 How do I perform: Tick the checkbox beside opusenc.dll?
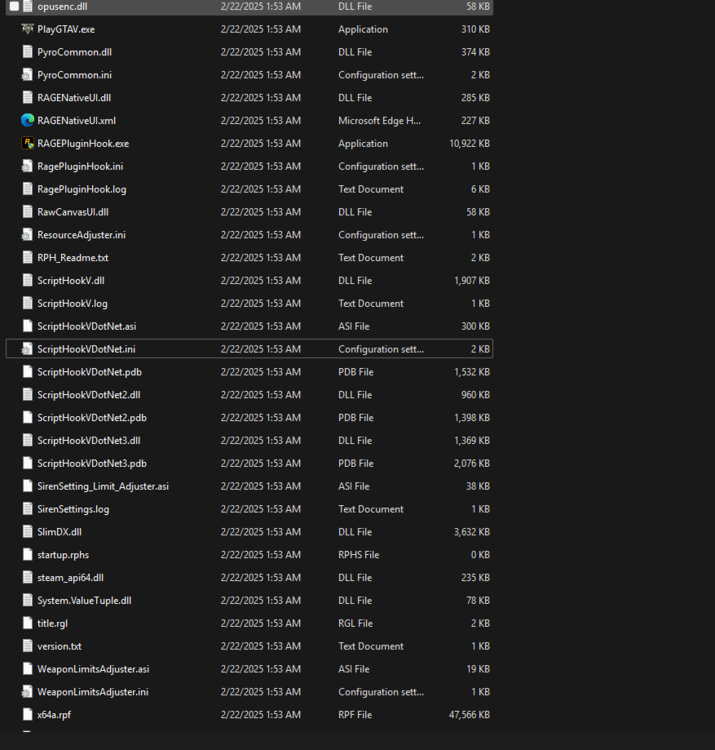click(x=14, y=6)
